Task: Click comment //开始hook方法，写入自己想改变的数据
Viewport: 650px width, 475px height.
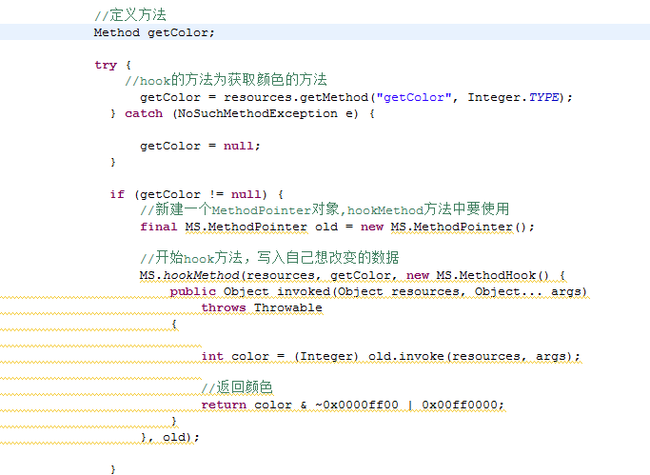Action: (269, 257)
